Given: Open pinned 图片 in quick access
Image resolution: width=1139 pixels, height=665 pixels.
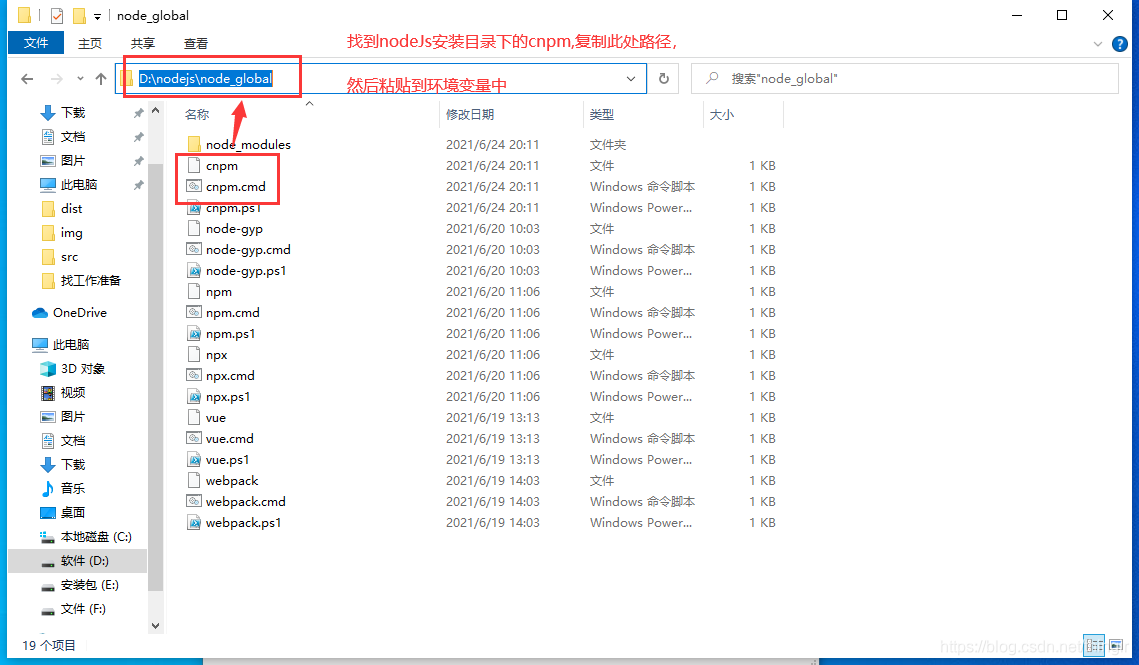Looking at the screenshot, I should pos(73,161).
